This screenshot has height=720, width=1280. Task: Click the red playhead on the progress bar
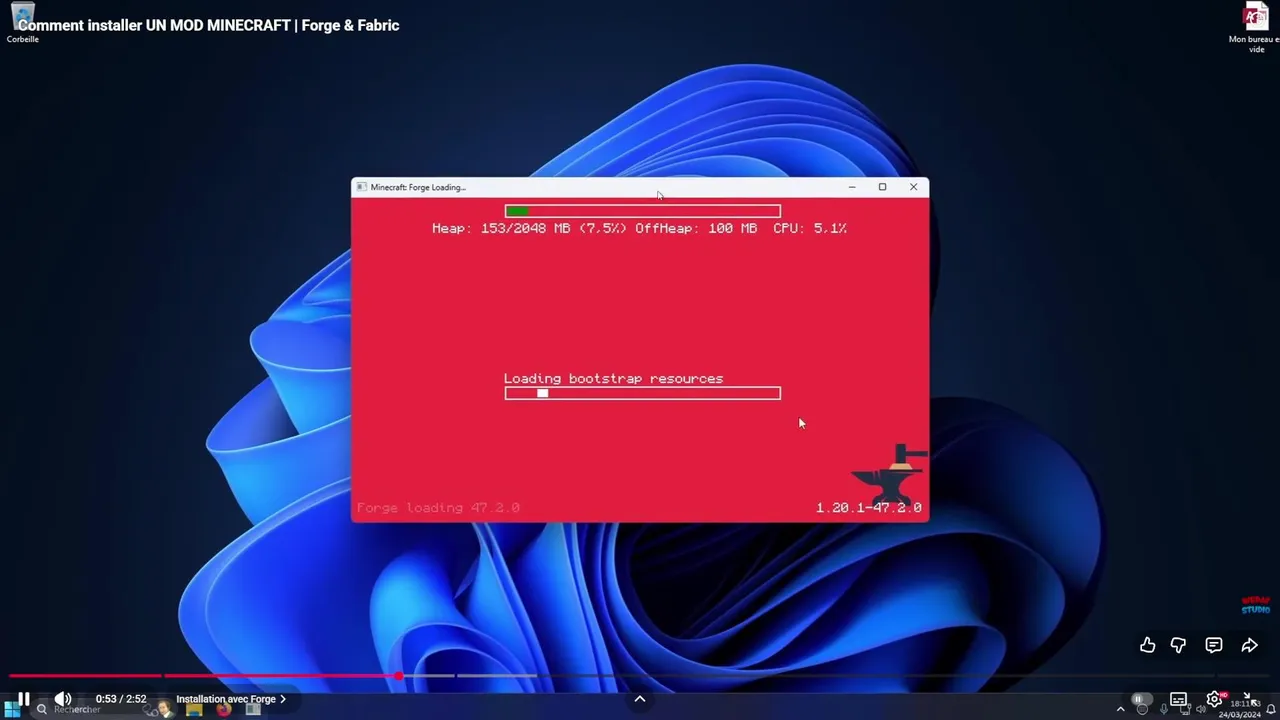(399, 677)
